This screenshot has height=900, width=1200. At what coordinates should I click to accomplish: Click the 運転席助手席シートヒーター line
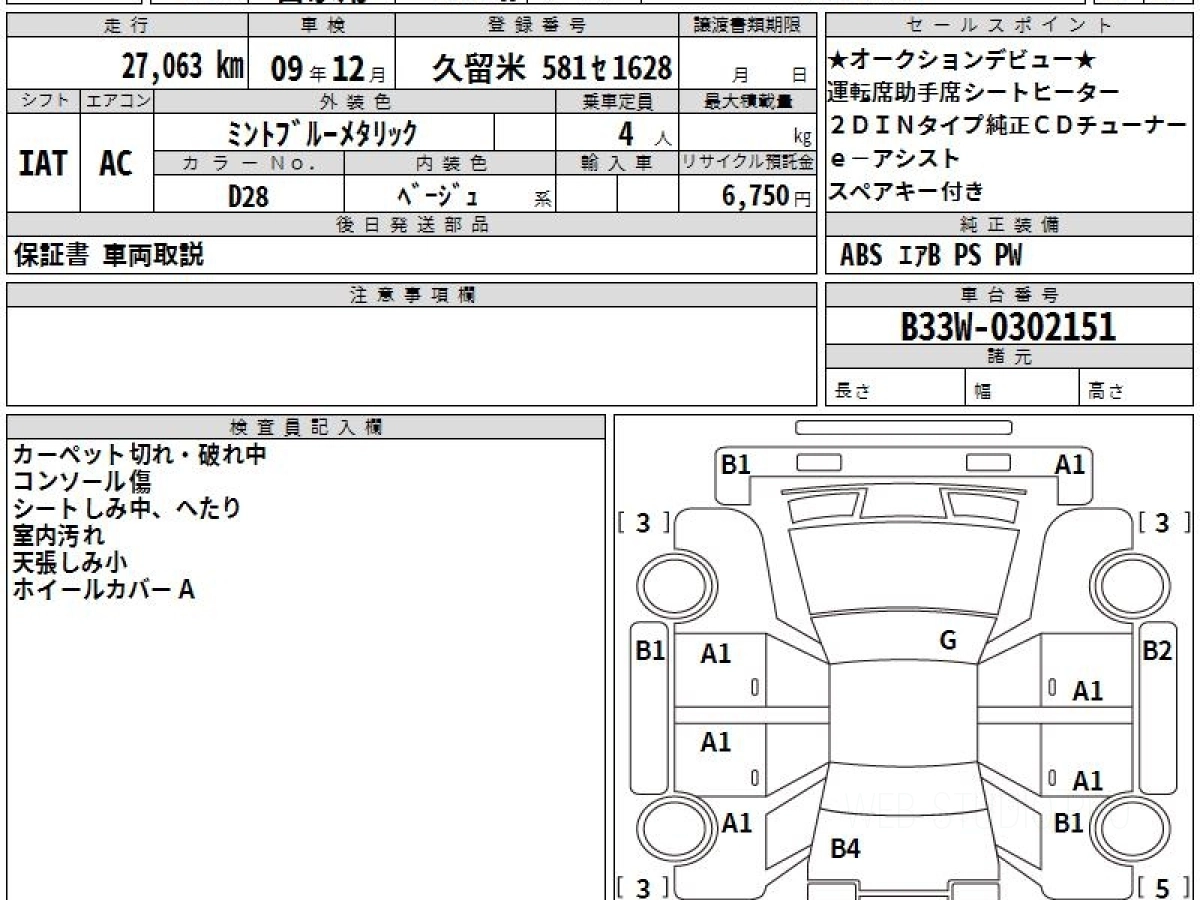click(x=973, y=93)
